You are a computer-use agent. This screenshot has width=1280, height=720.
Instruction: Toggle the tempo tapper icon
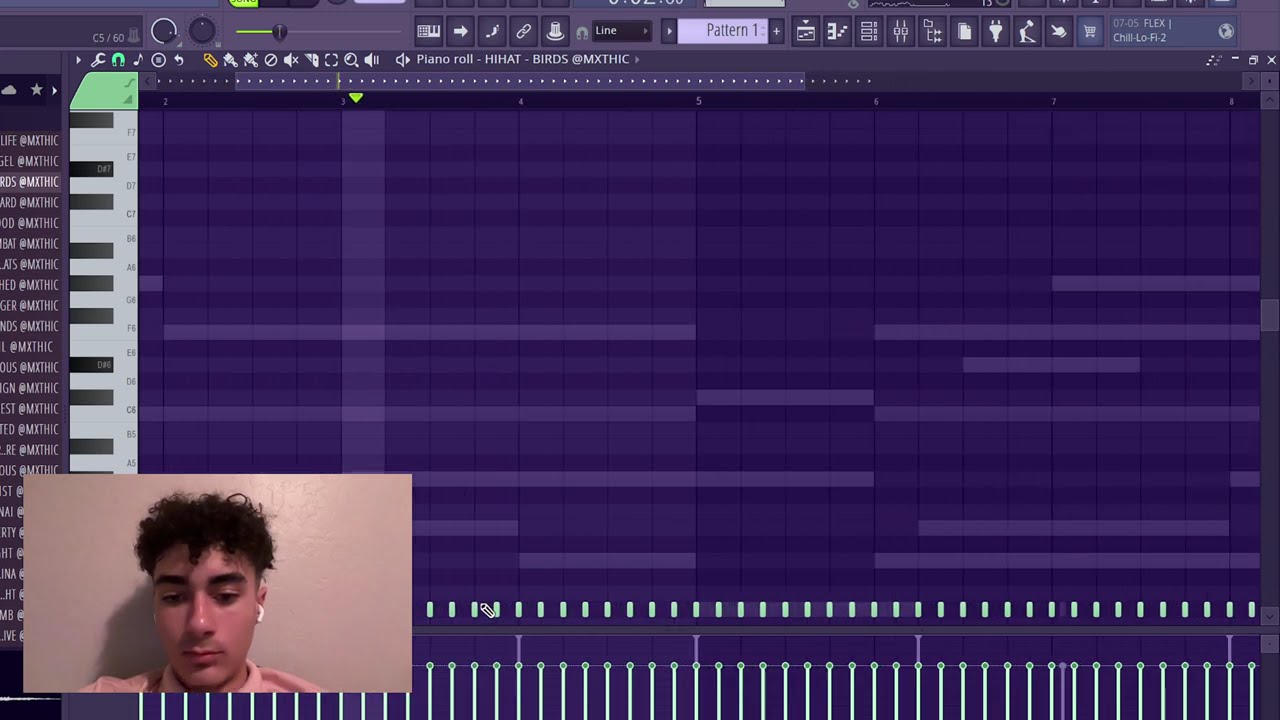coord(1027,31)
